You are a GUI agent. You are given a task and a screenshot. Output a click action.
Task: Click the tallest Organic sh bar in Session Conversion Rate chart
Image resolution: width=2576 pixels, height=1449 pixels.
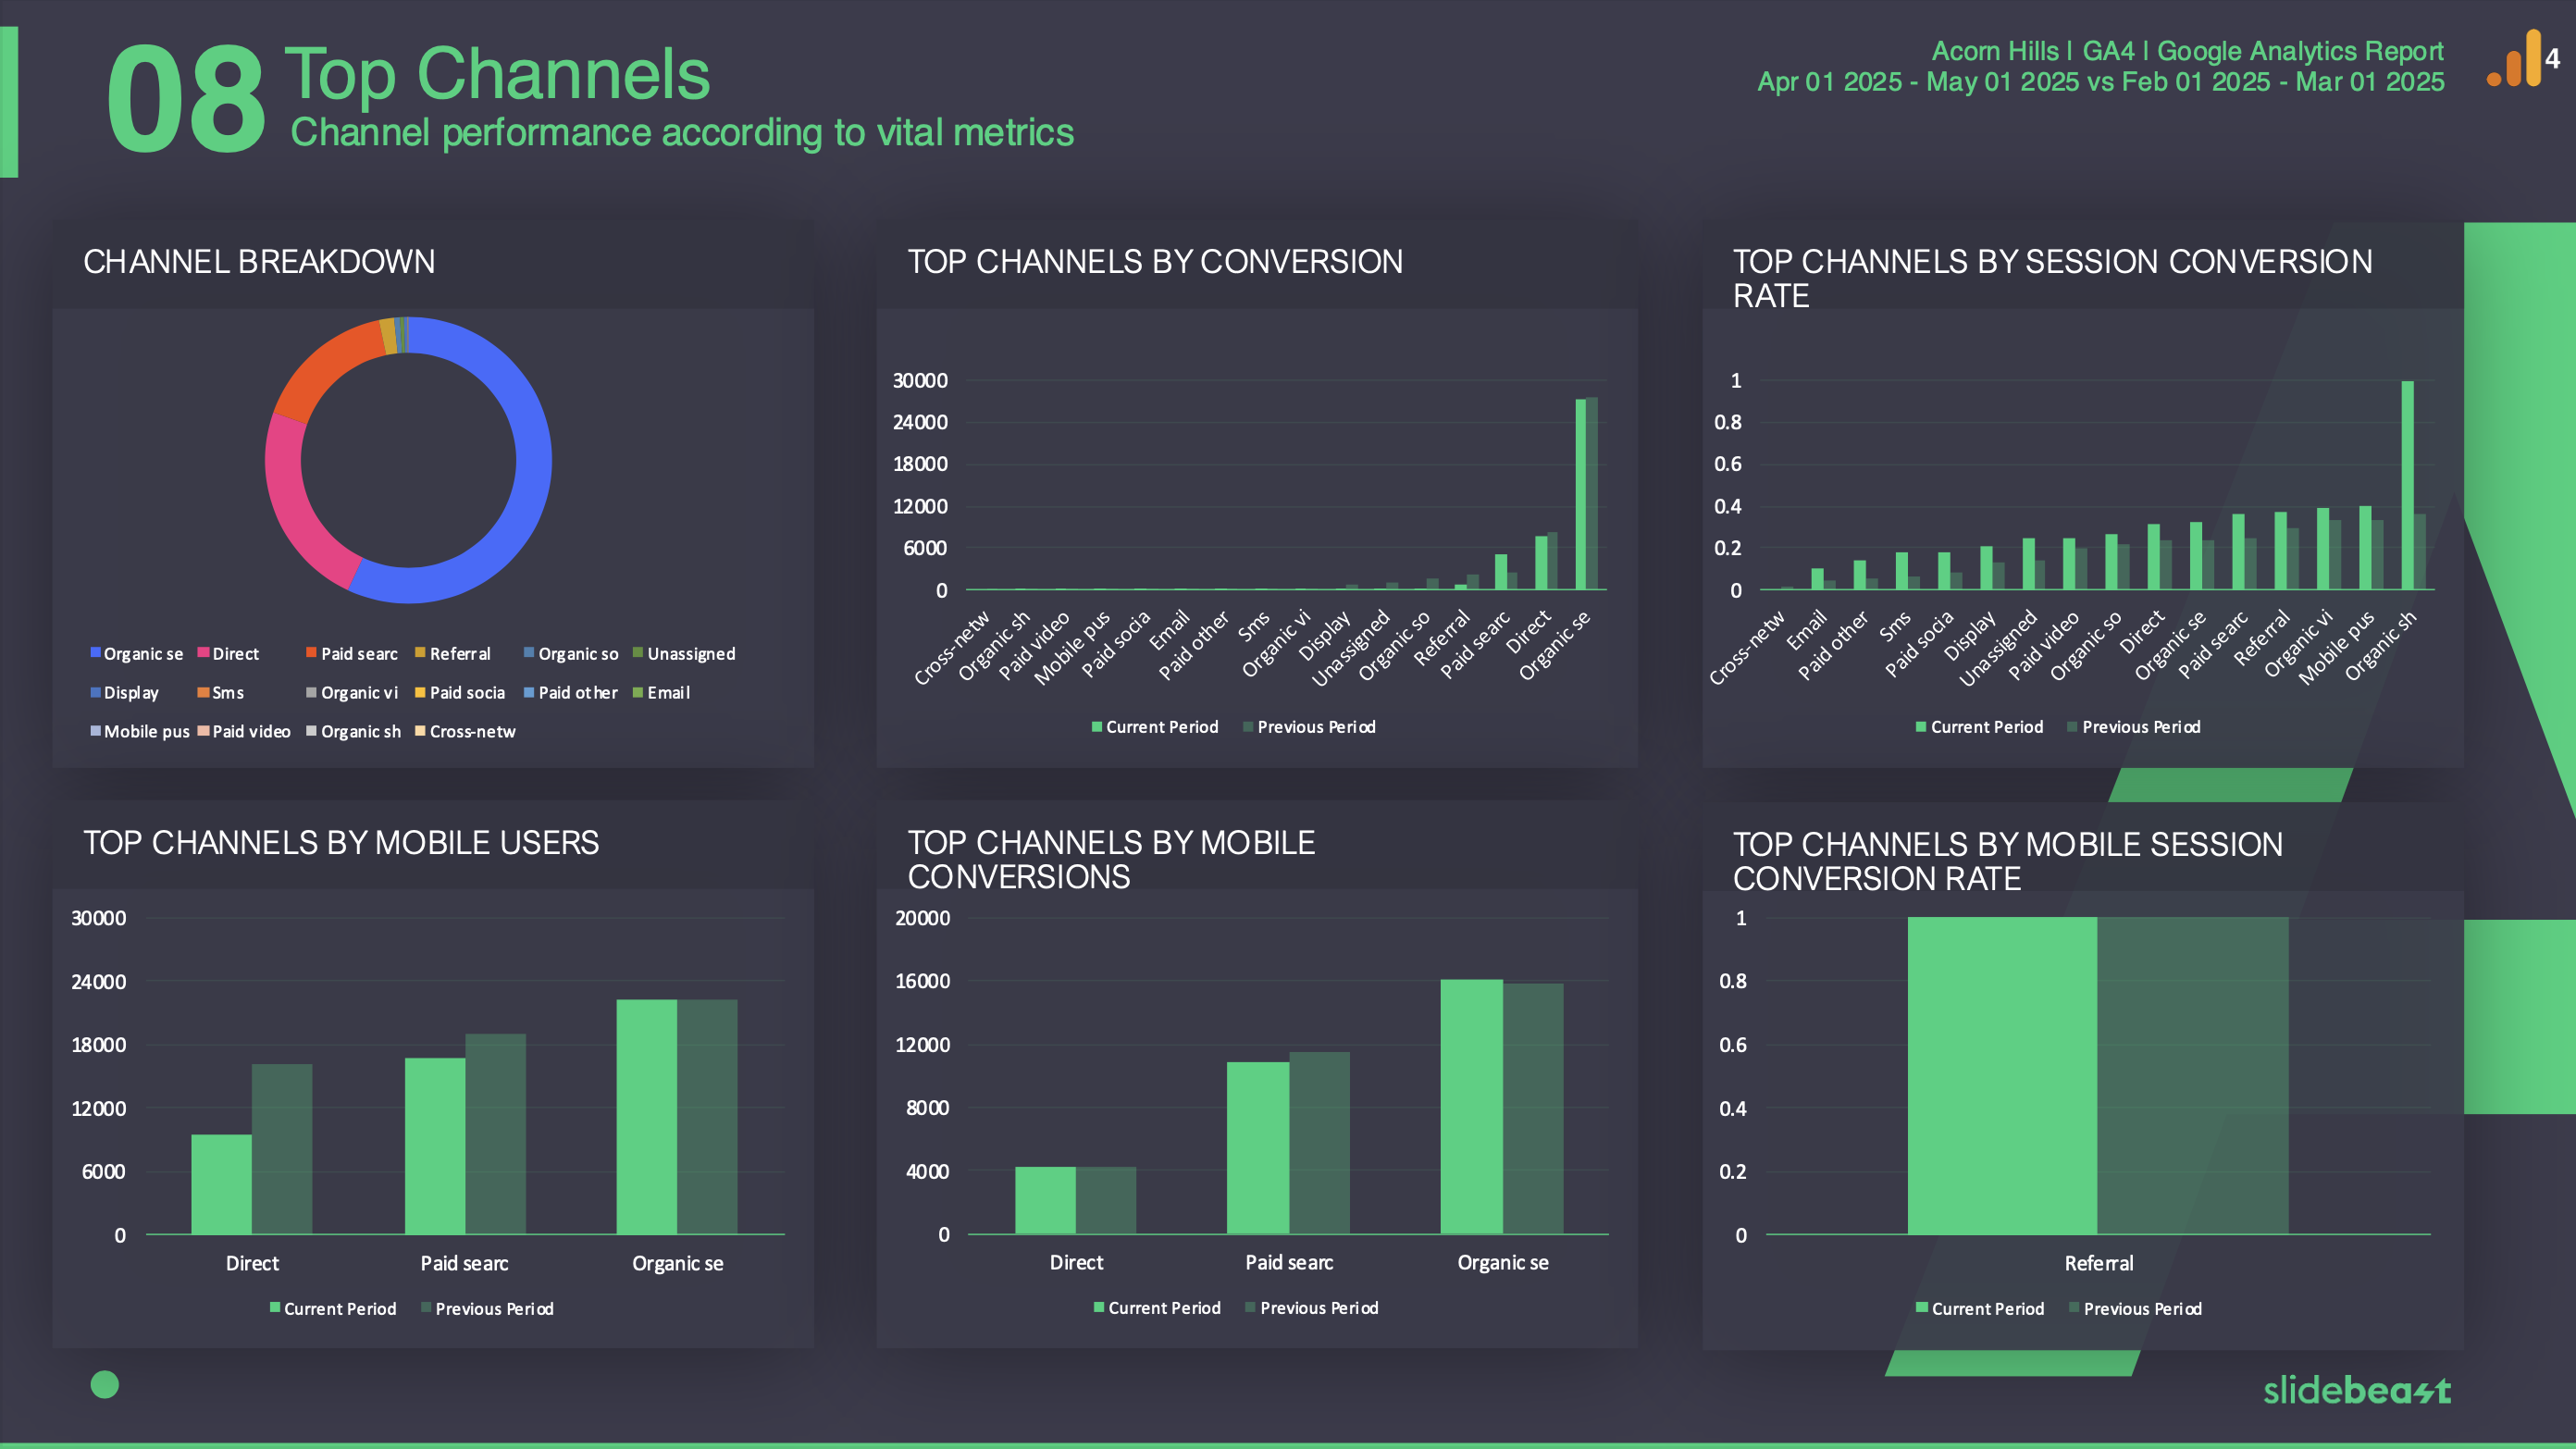2407,485
